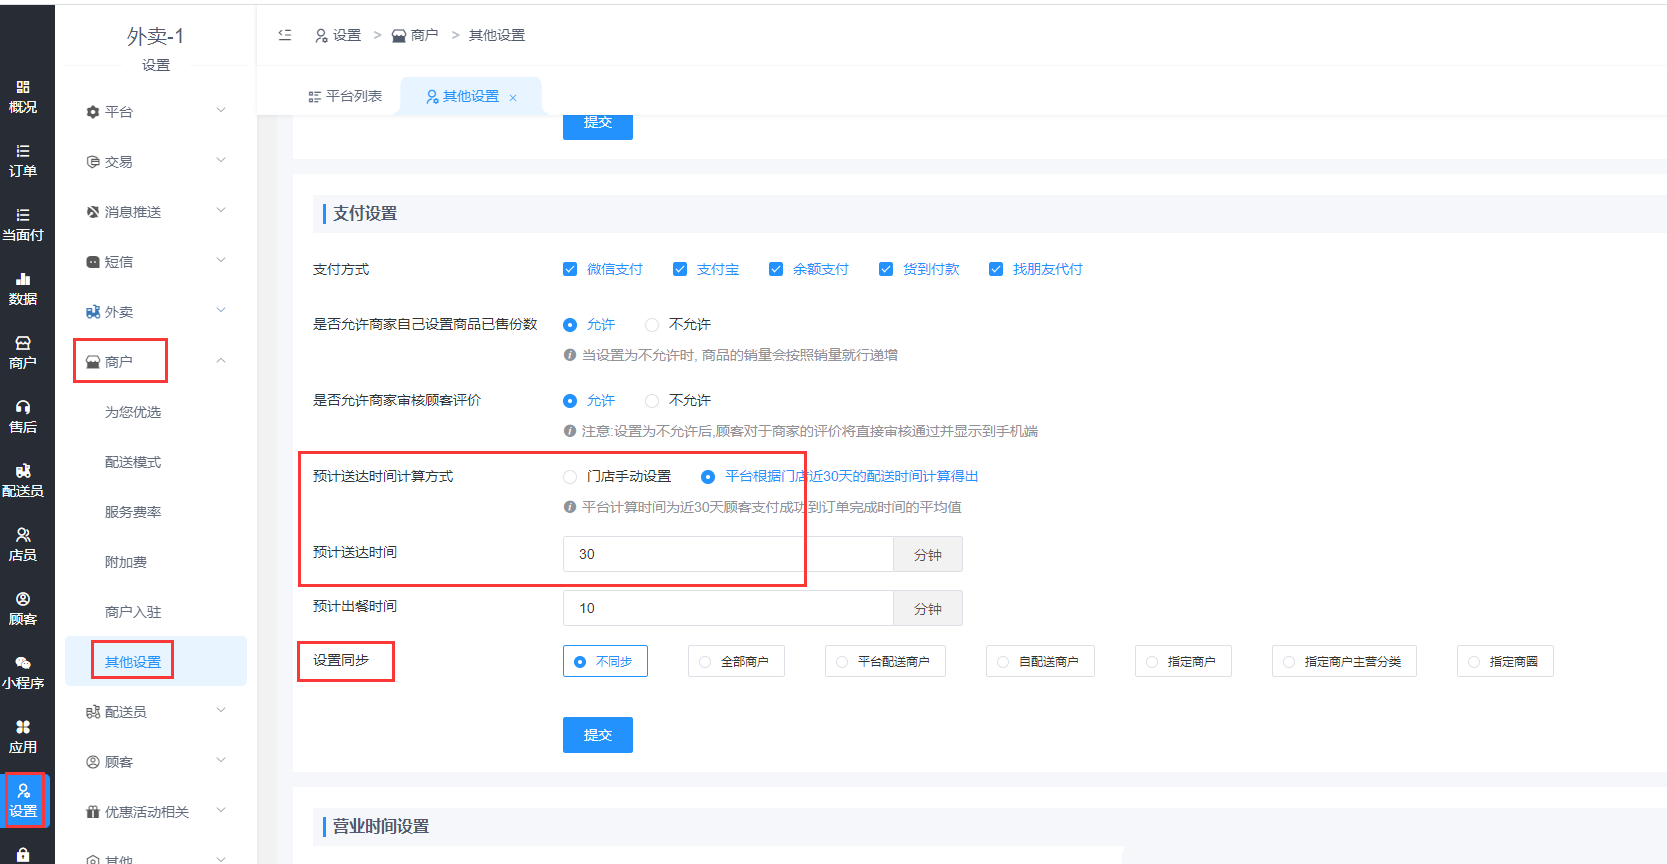The height and width of the screenshot is (864, 1667).
Task: Open the 服务费率 submenu item
Action: [133, 512]
